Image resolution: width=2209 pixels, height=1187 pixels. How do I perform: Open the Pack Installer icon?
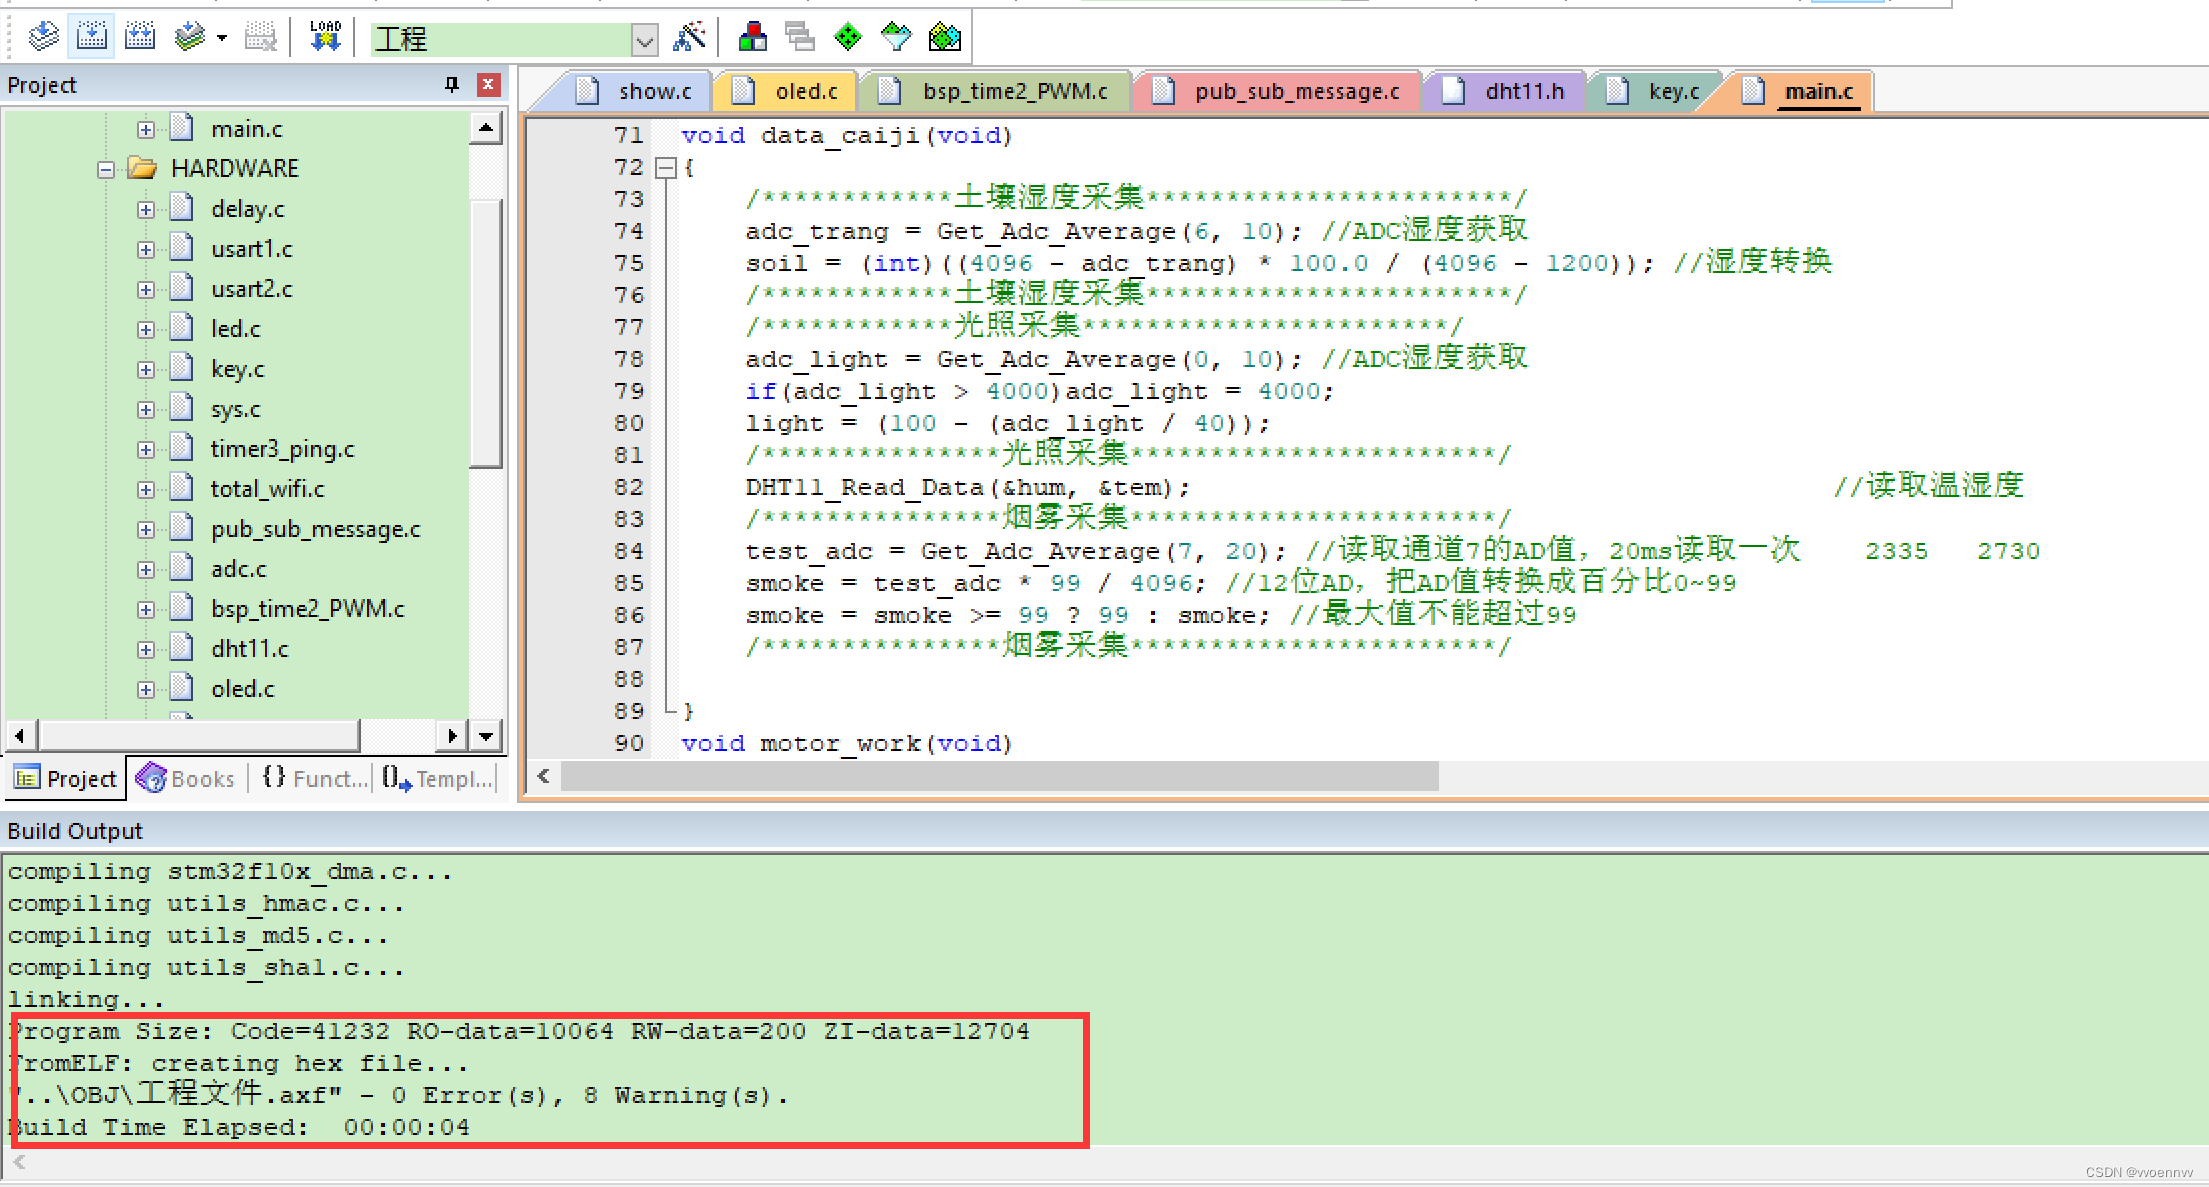point(945,37)
